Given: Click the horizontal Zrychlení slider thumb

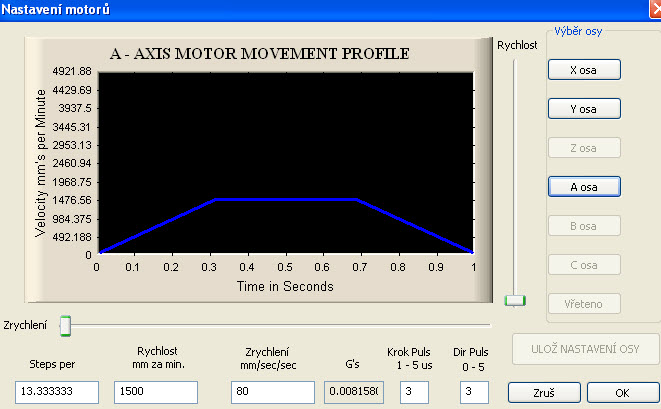Looking at the screenshot, I should (x=65, y=325).
